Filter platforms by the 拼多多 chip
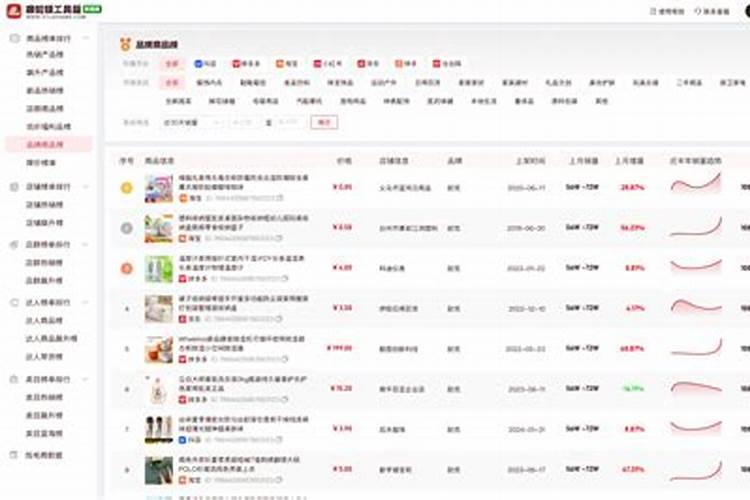This screenshot has width=750, height=500. [x=246, y=64]
